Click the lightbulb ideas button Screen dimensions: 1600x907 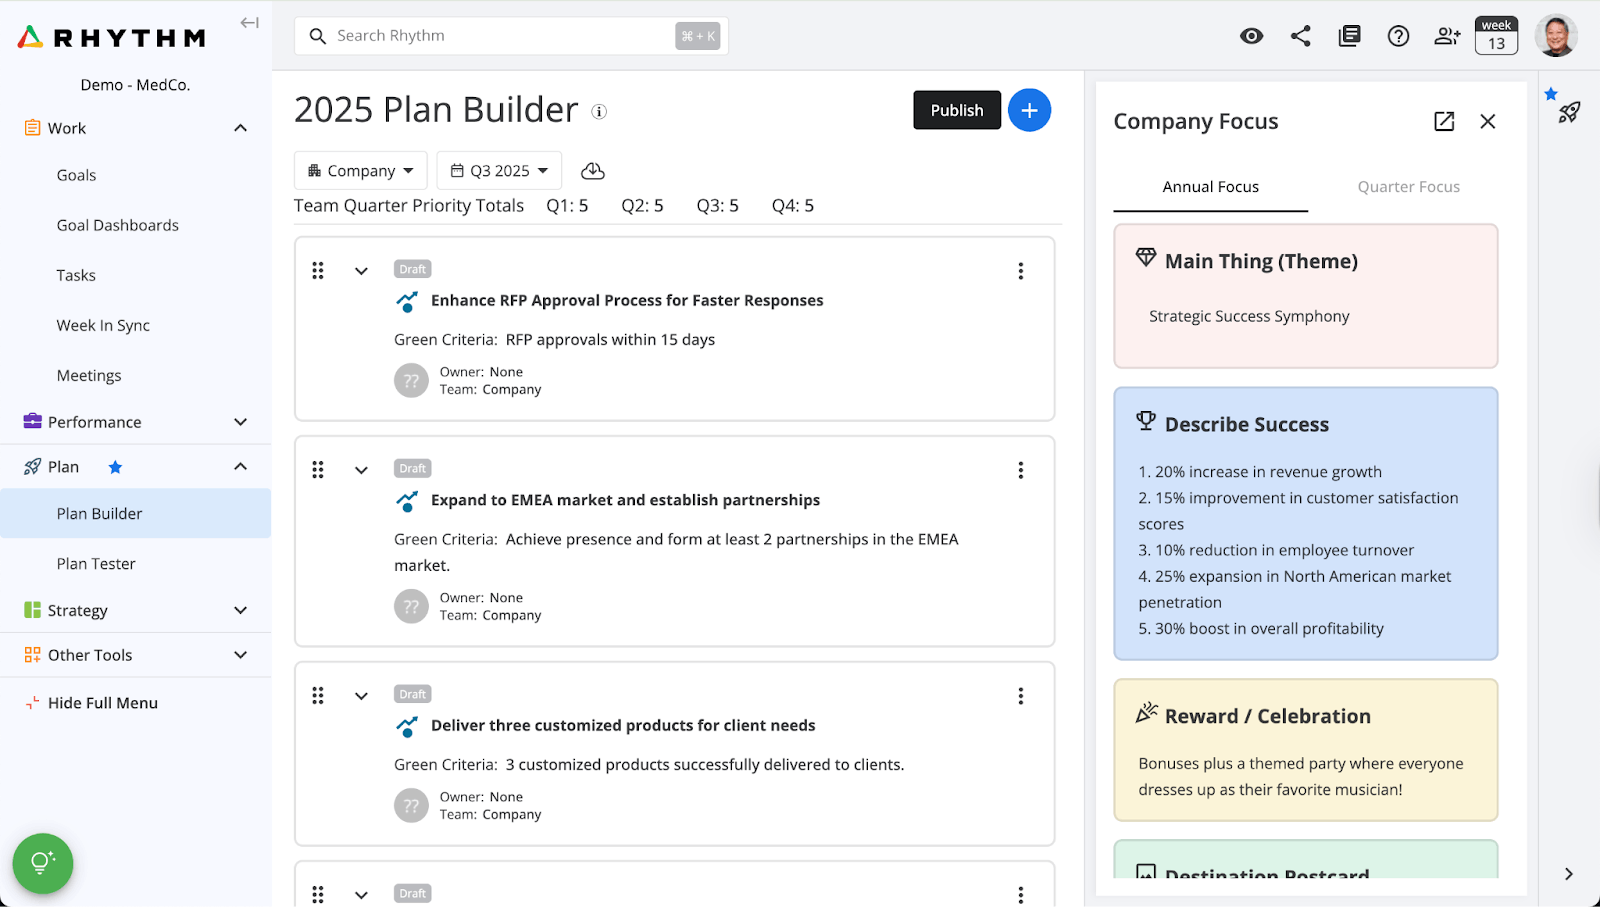pyautogui.click(x=42, y=863)
